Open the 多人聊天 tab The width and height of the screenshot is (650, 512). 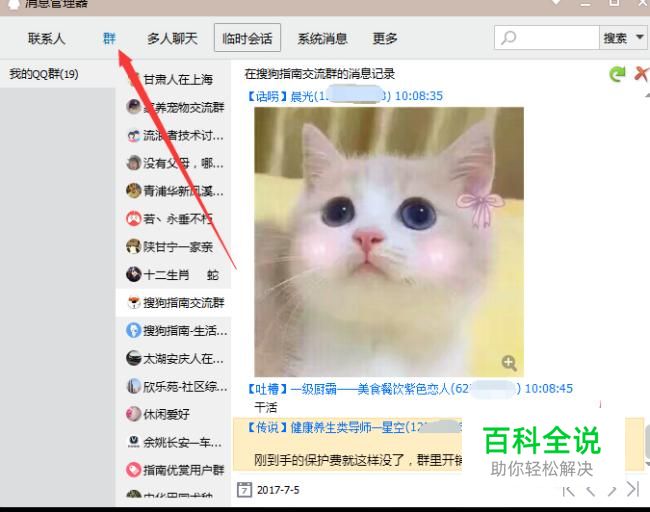point(172,39)
